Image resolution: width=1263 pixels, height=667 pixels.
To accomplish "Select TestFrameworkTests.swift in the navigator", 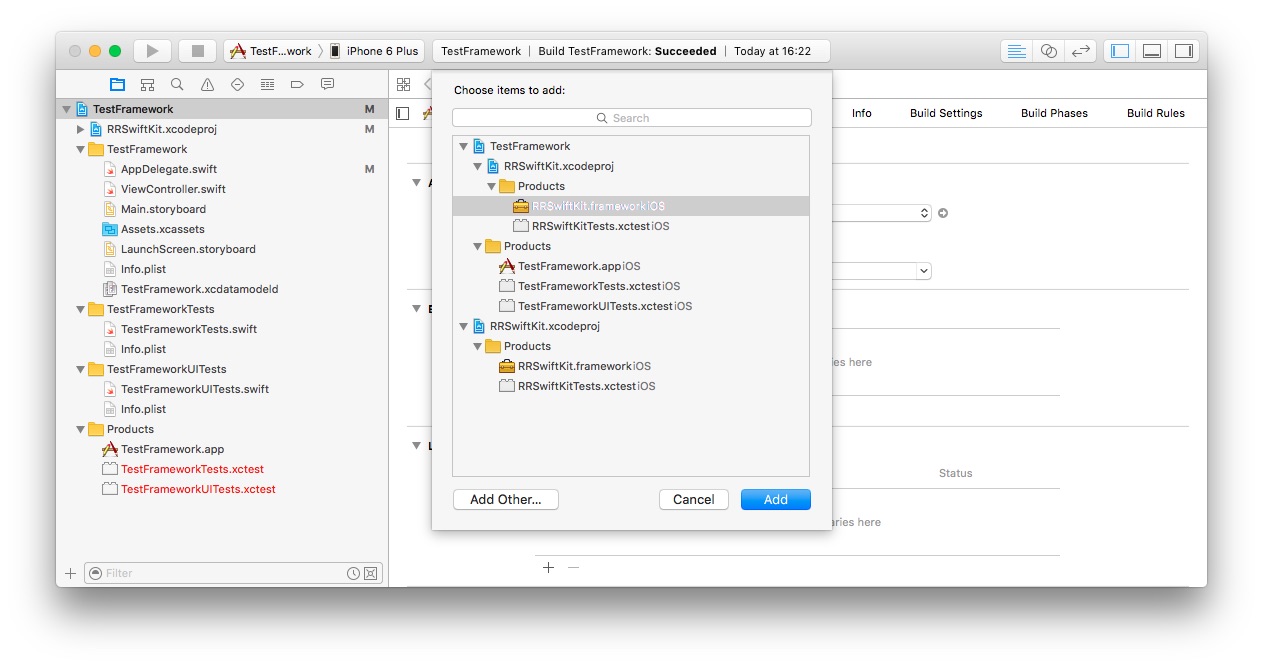I will [189, 329].
